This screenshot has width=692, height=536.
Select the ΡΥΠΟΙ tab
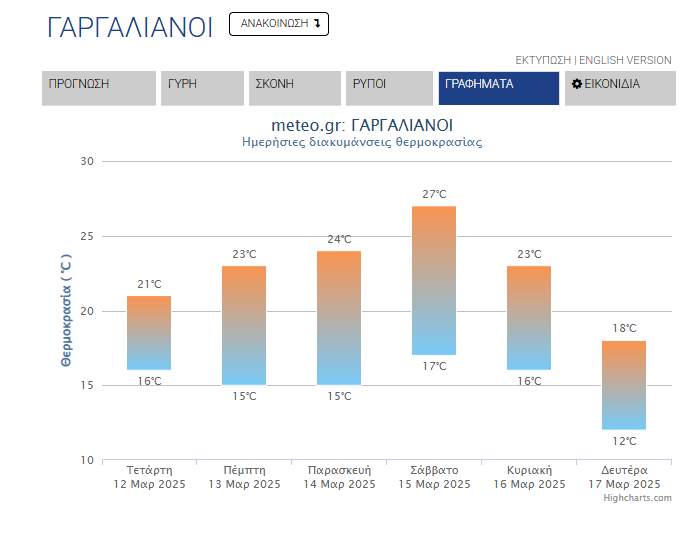click(x=389, y=88)
